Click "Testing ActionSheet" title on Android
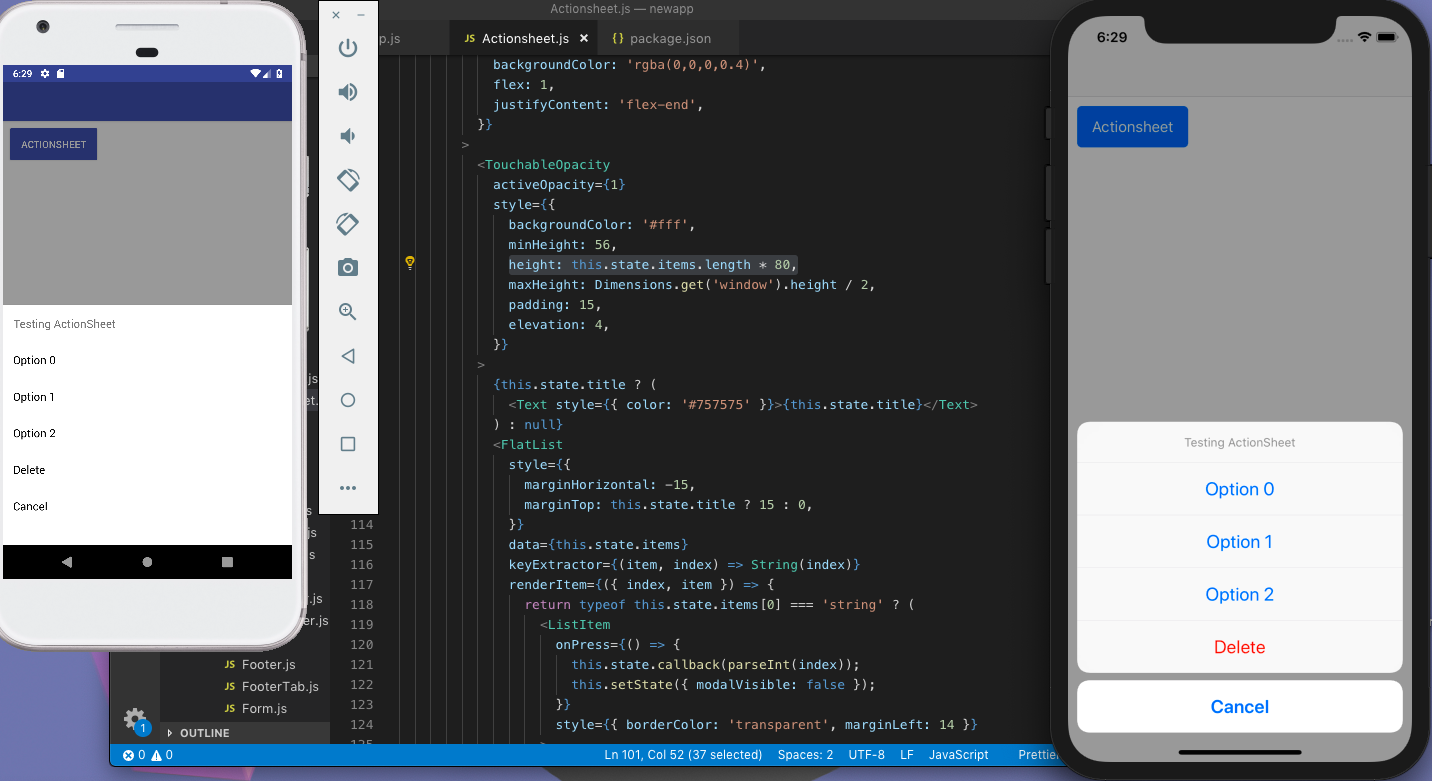 tap(64, 324)
